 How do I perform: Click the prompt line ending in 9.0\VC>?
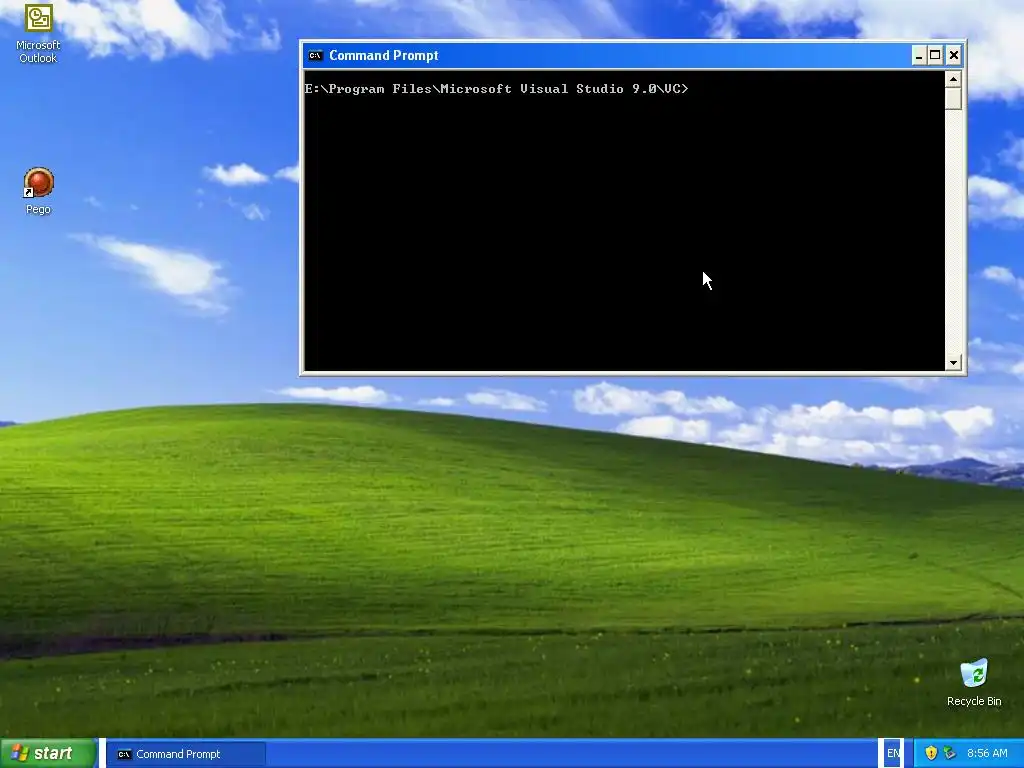click(x=496, y=89)
